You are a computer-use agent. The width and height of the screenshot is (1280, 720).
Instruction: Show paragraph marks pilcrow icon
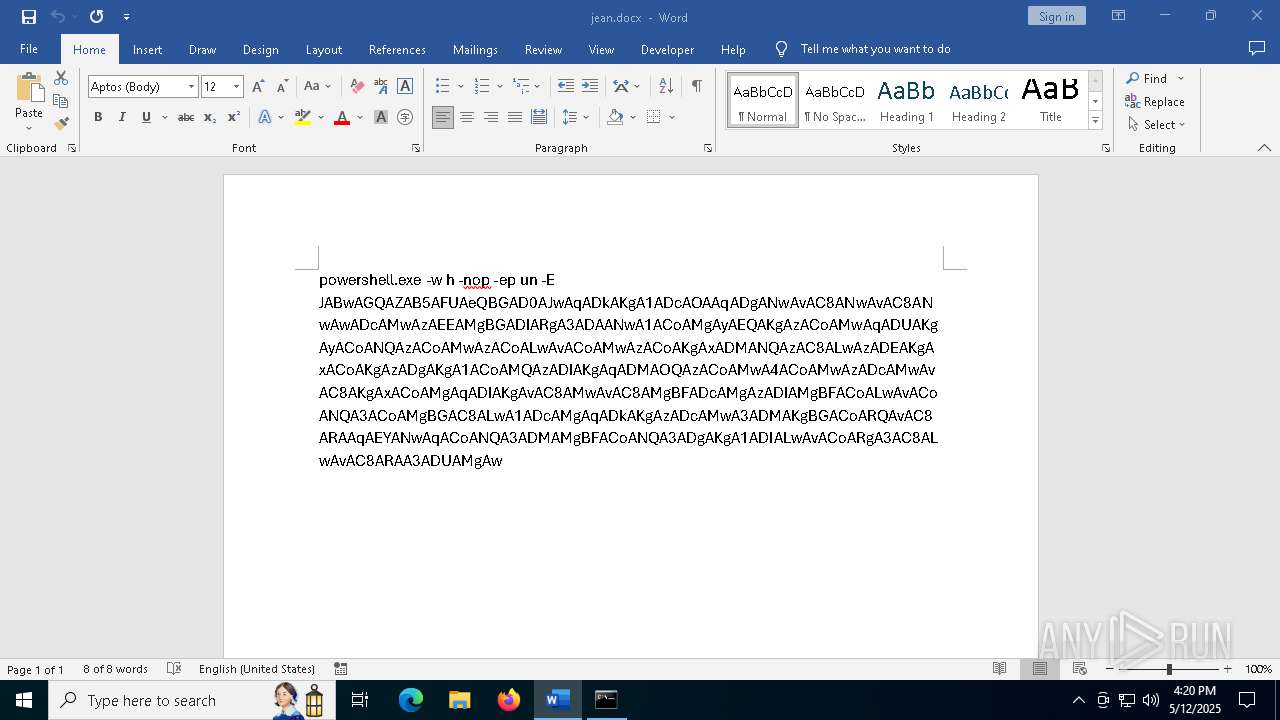[x=696, y=87]
